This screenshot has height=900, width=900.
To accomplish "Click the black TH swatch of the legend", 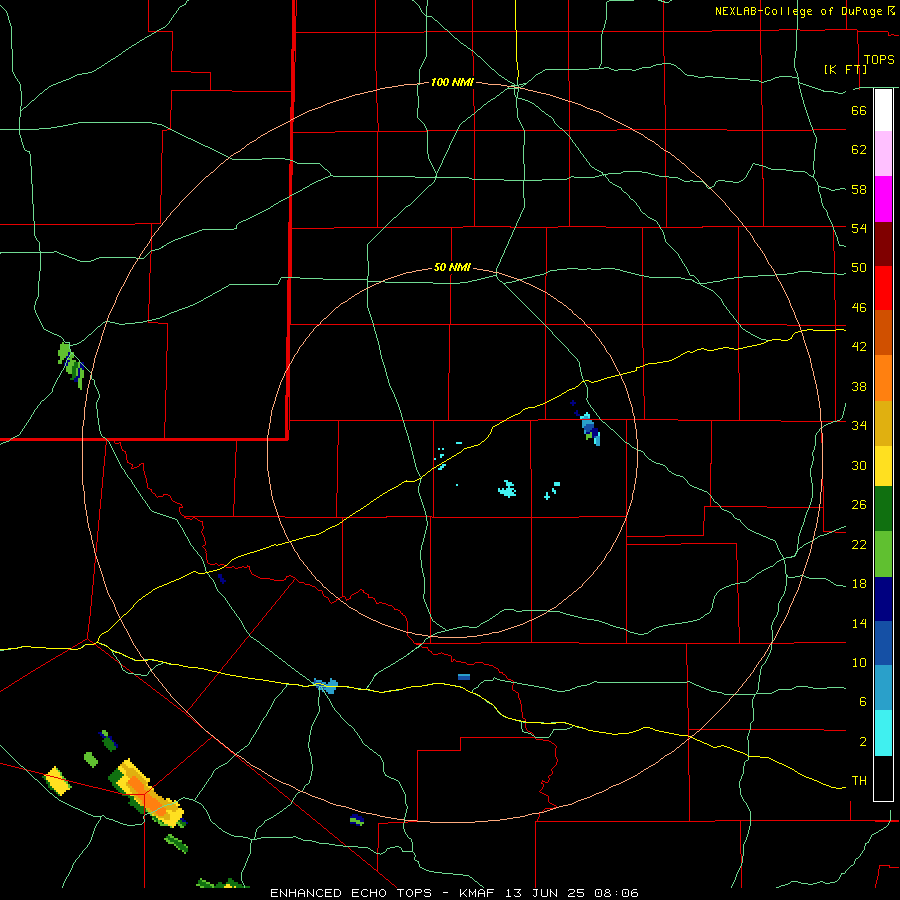I will click(x=883, y=778).
